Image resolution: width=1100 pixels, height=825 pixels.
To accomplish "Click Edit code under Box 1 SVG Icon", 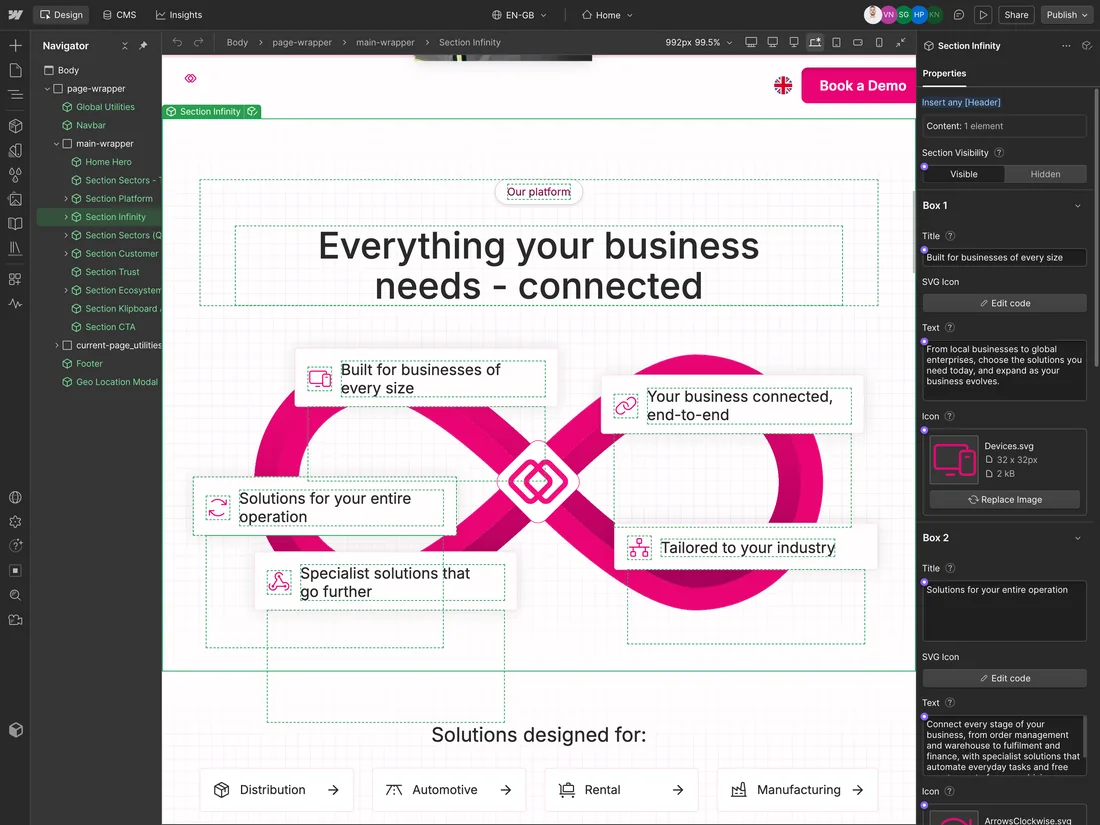I will [x=1005, y=303].
